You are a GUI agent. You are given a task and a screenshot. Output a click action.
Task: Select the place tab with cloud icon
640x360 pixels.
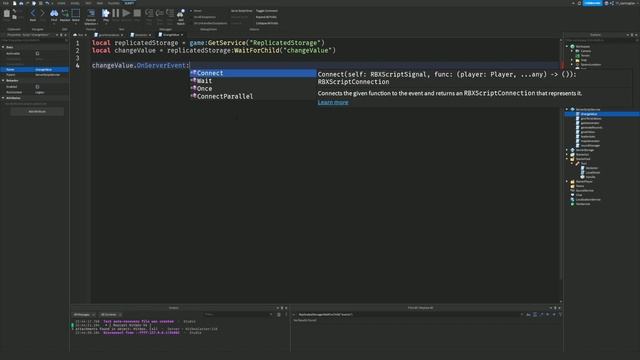click(x=80, y=35)
